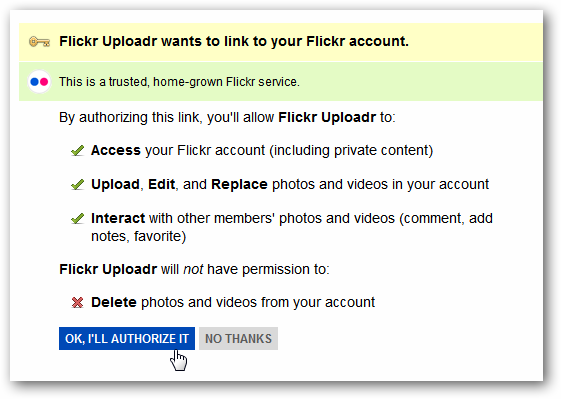Click the bold Access permission word
561x399 pixels.
tap(116, 150)
